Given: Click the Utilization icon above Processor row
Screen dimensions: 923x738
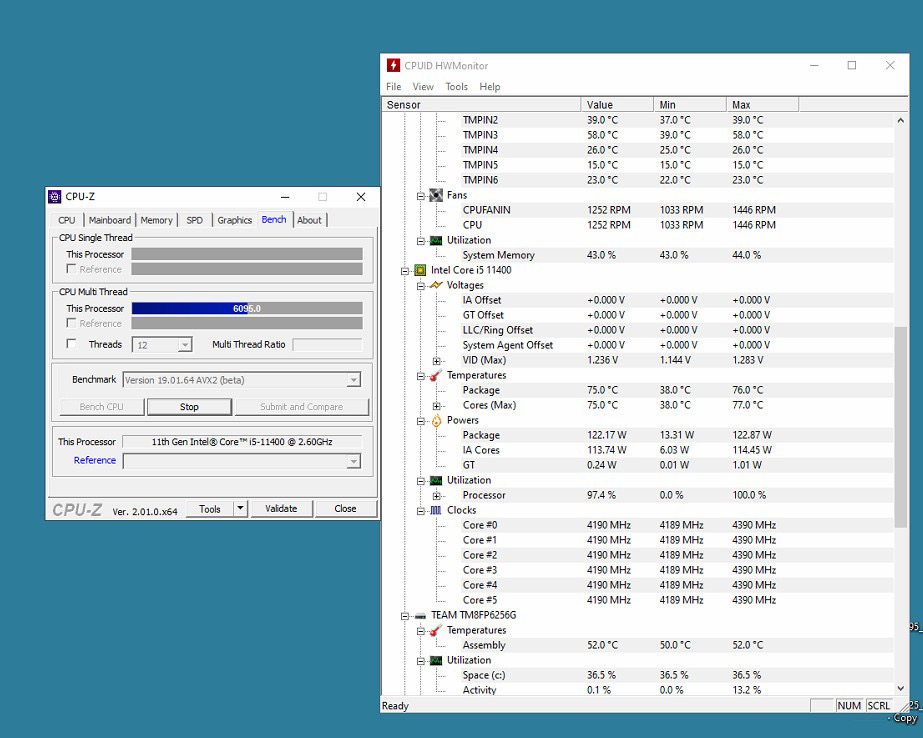Looking at the screenshot, I should click(436, 480).
